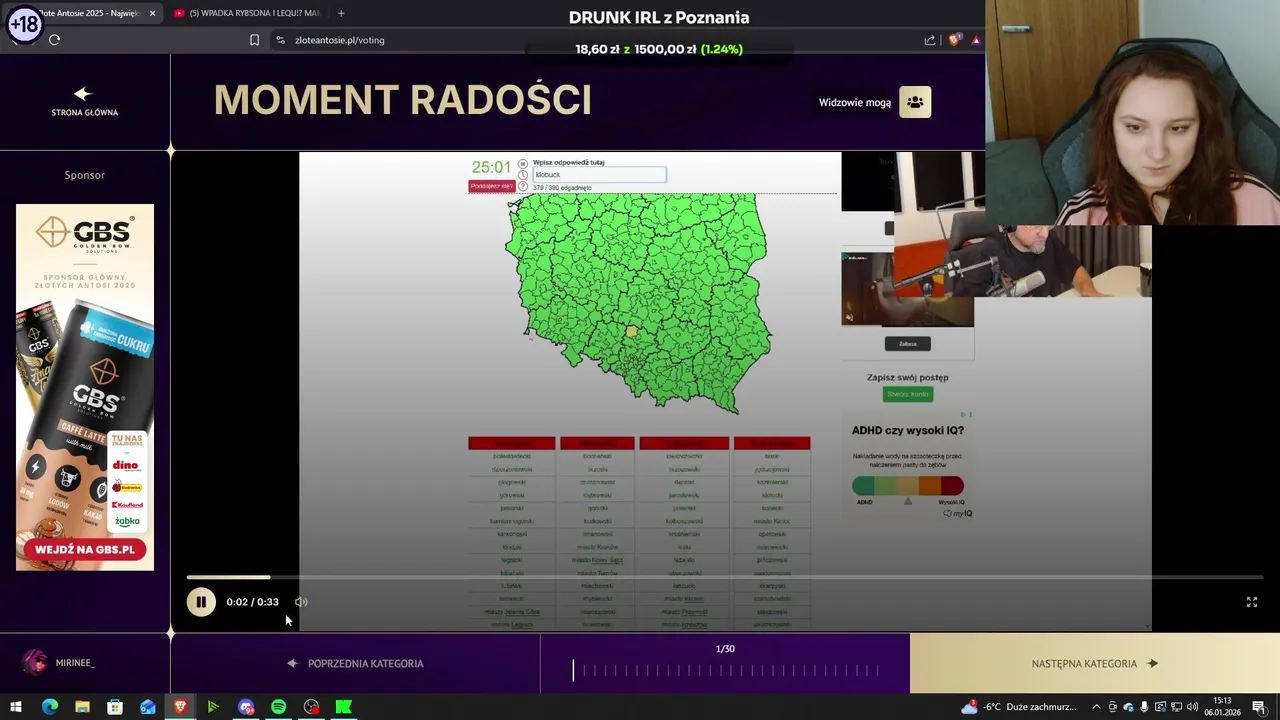This screenshot has height=720, width=1280.
Task: Click the Widzowie mogą label
Action: point(855,102)
